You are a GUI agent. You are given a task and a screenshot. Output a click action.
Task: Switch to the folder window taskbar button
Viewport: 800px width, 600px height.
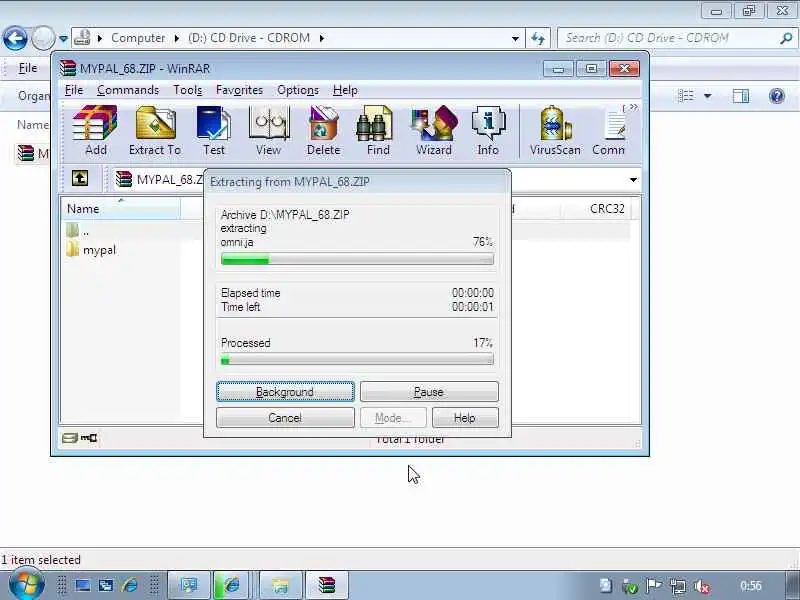[280, 585]
